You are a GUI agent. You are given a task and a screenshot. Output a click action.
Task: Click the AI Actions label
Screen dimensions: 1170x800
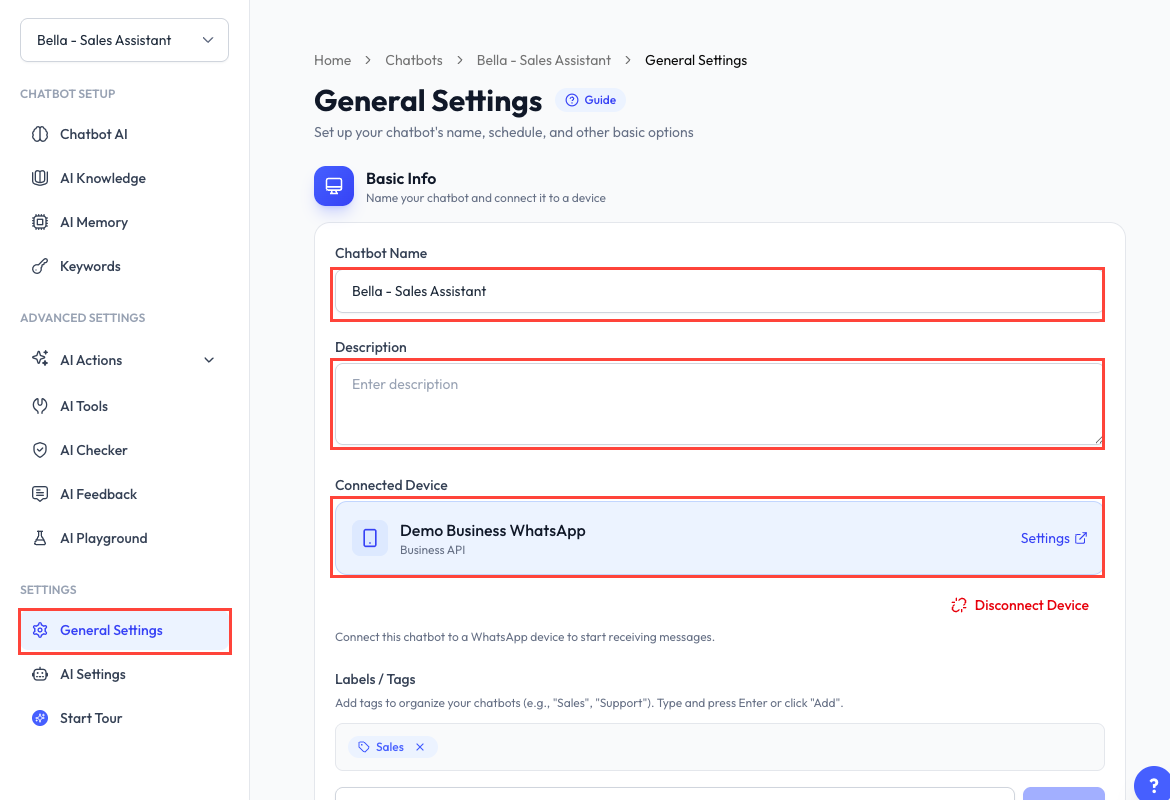[x=91, y=360]
